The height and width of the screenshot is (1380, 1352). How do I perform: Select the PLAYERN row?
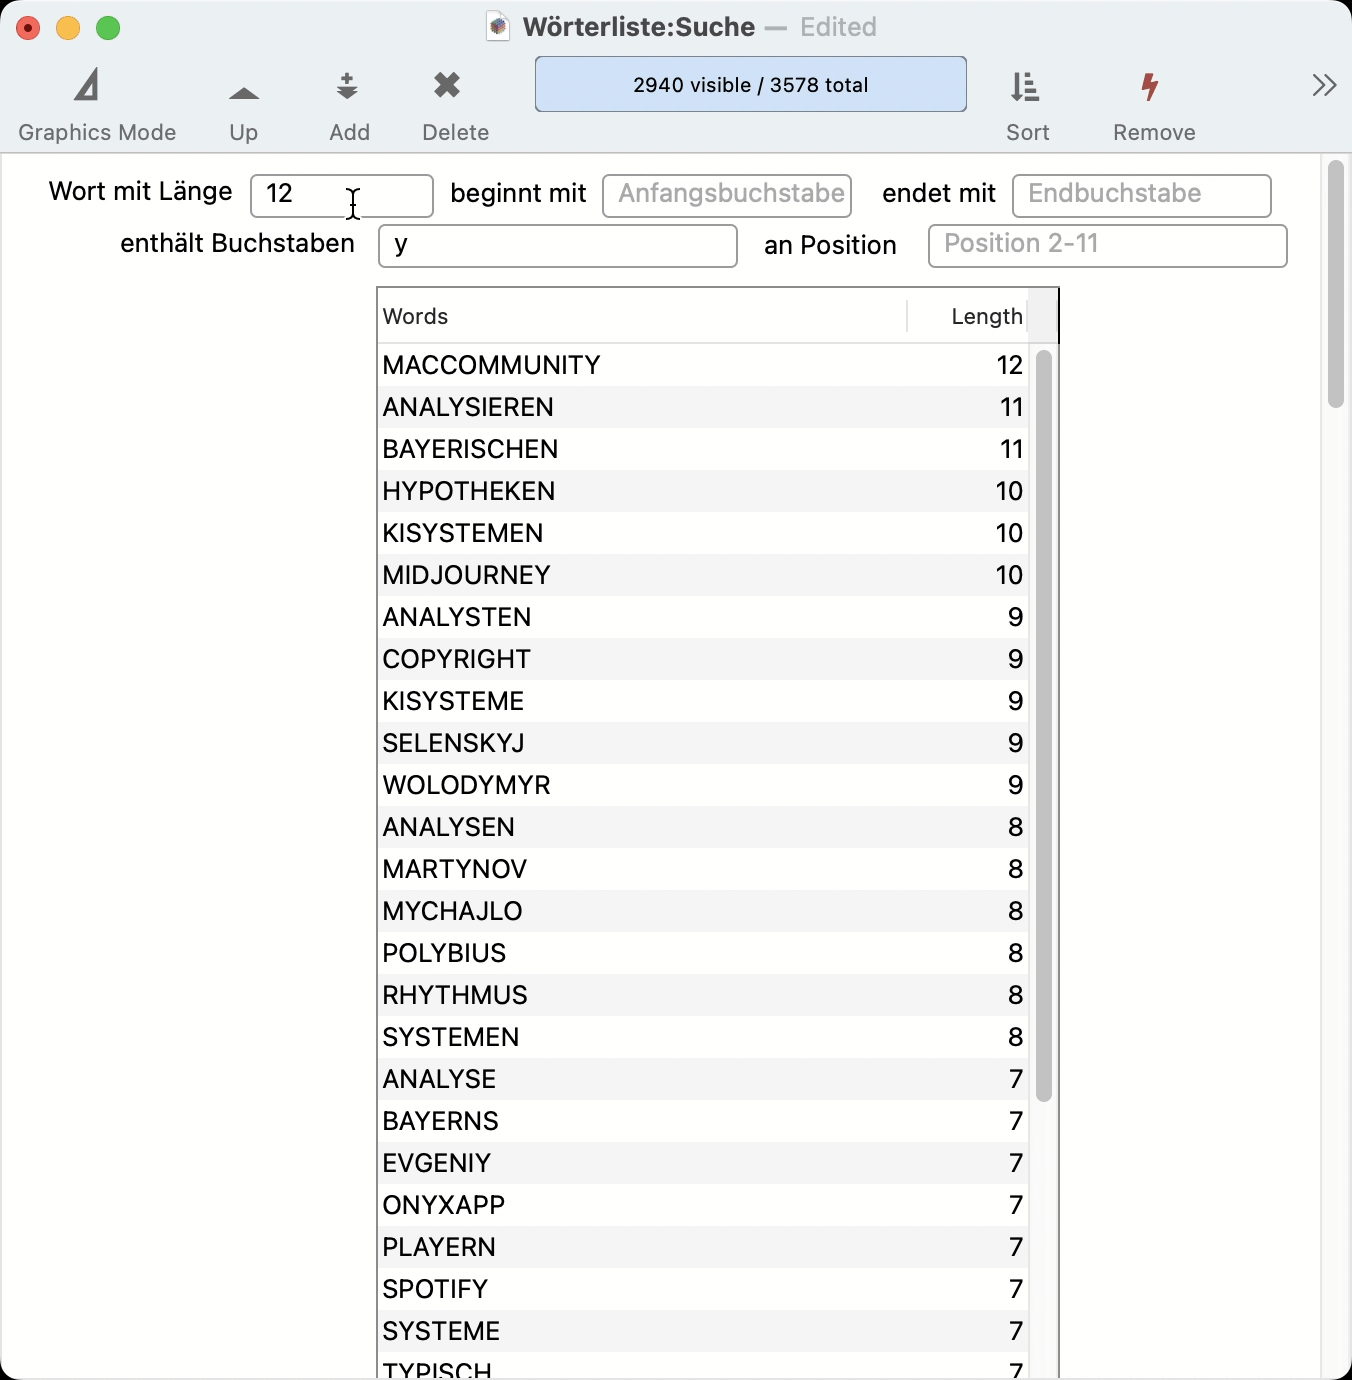pyautogui.click(x=703, y=1247)
